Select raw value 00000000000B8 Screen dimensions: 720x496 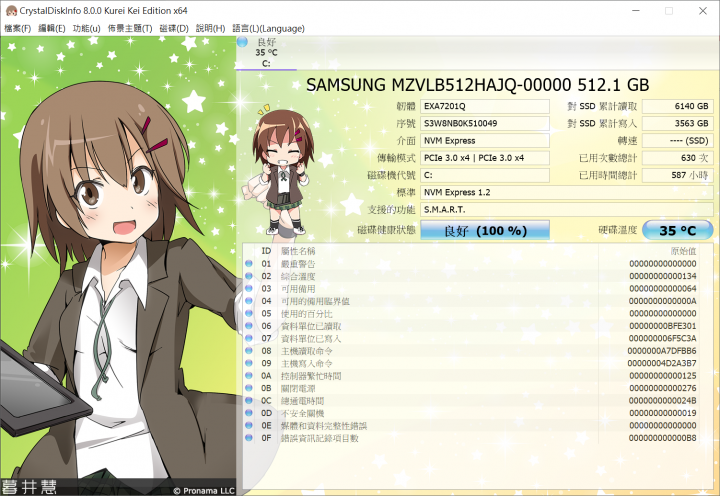663,438
